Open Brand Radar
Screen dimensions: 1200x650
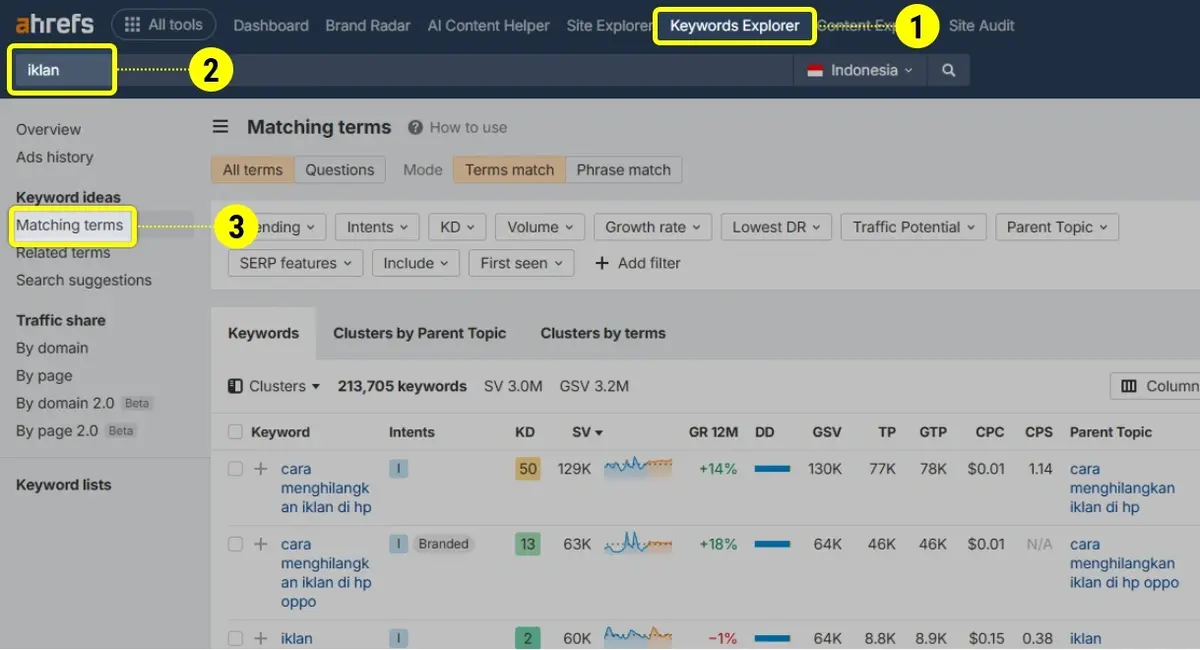[368, 25]
